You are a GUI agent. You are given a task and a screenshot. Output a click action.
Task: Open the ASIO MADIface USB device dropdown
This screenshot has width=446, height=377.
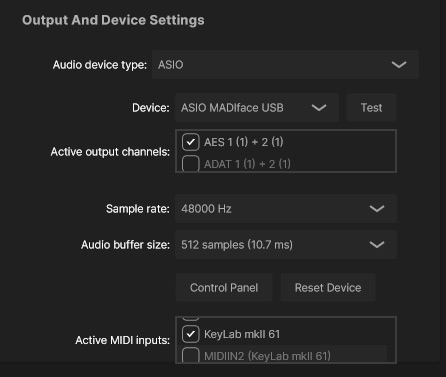257,108
